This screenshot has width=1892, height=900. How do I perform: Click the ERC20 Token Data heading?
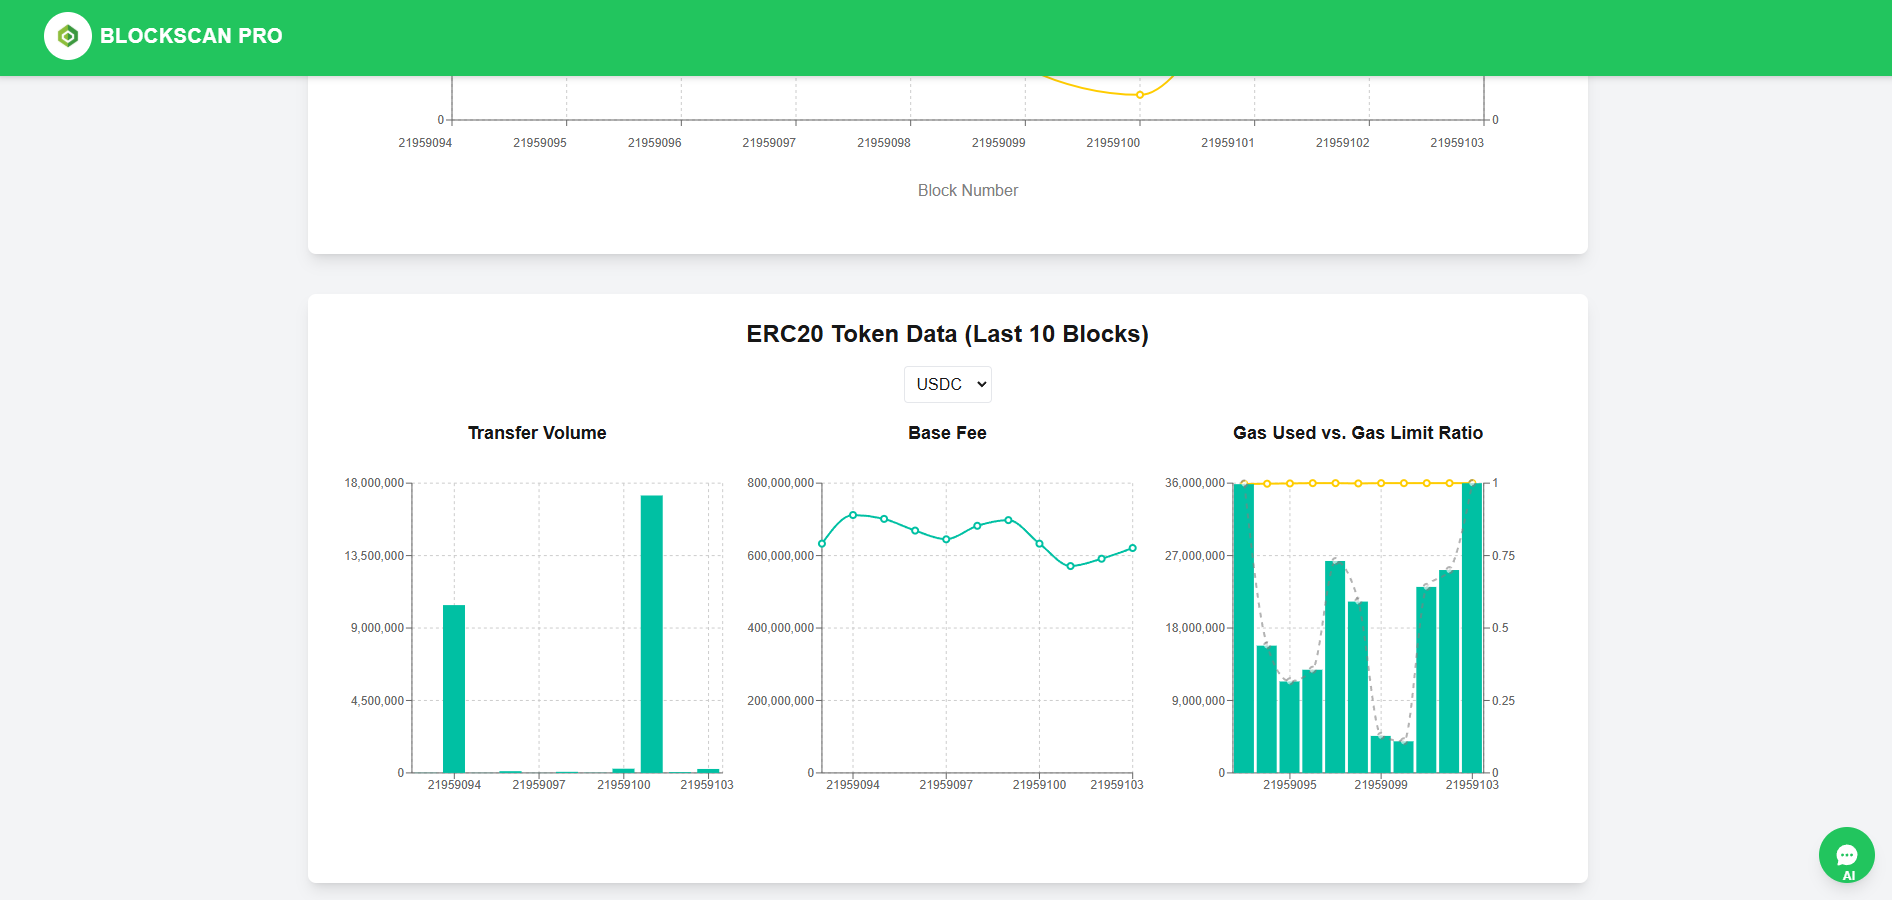point(947,334)
